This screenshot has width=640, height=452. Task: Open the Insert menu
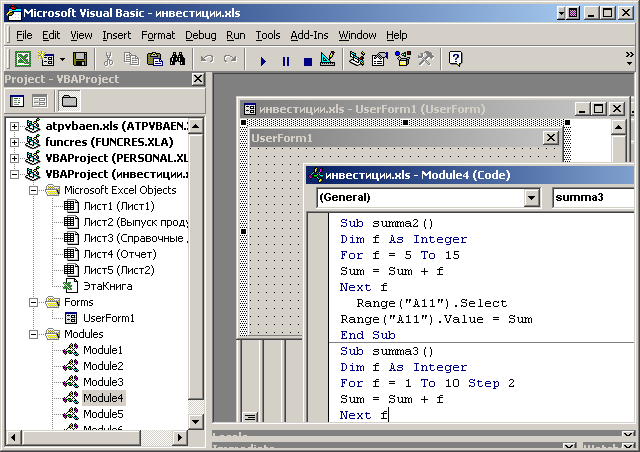(x=117, y=36)
